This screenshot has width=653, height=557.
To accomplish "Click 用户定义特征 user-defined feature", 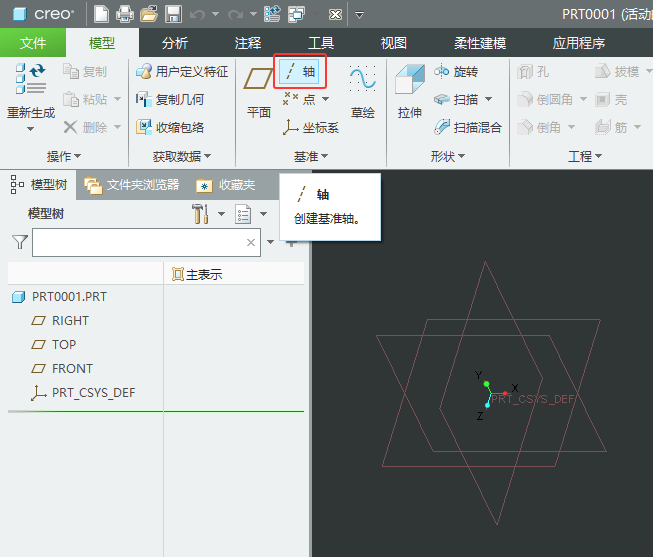I will pos(182,72).
